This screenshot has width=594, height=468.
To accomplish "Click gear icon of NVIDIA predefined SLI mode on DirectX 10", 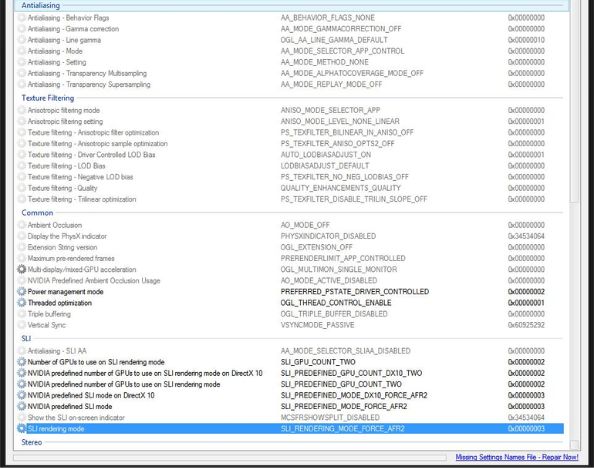I will (x=22, y=395).
